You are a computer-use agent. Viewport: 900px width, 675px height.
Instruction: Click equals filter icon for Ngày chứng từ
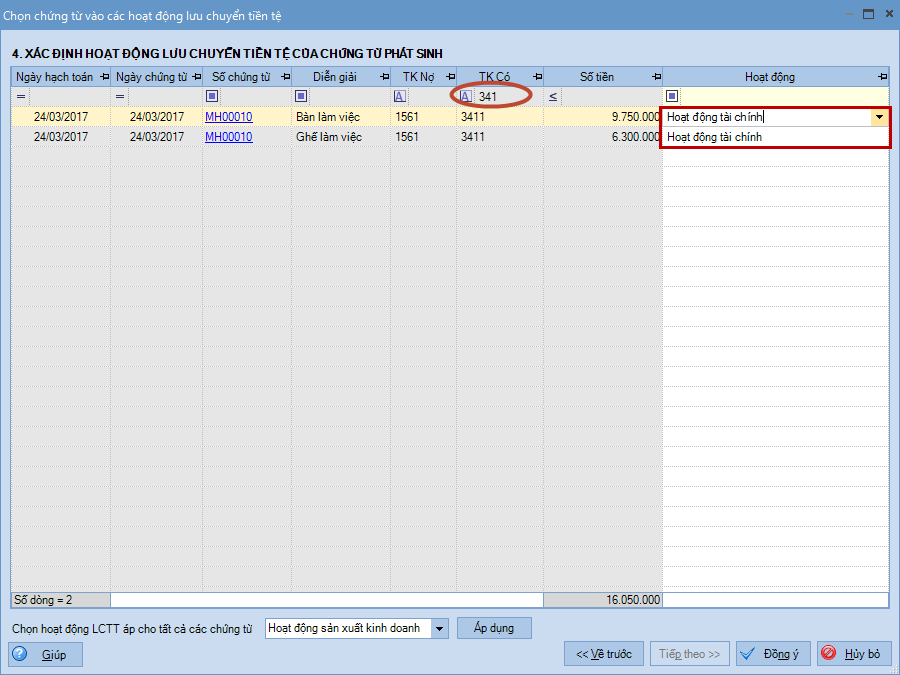click(x=120, y=96)
